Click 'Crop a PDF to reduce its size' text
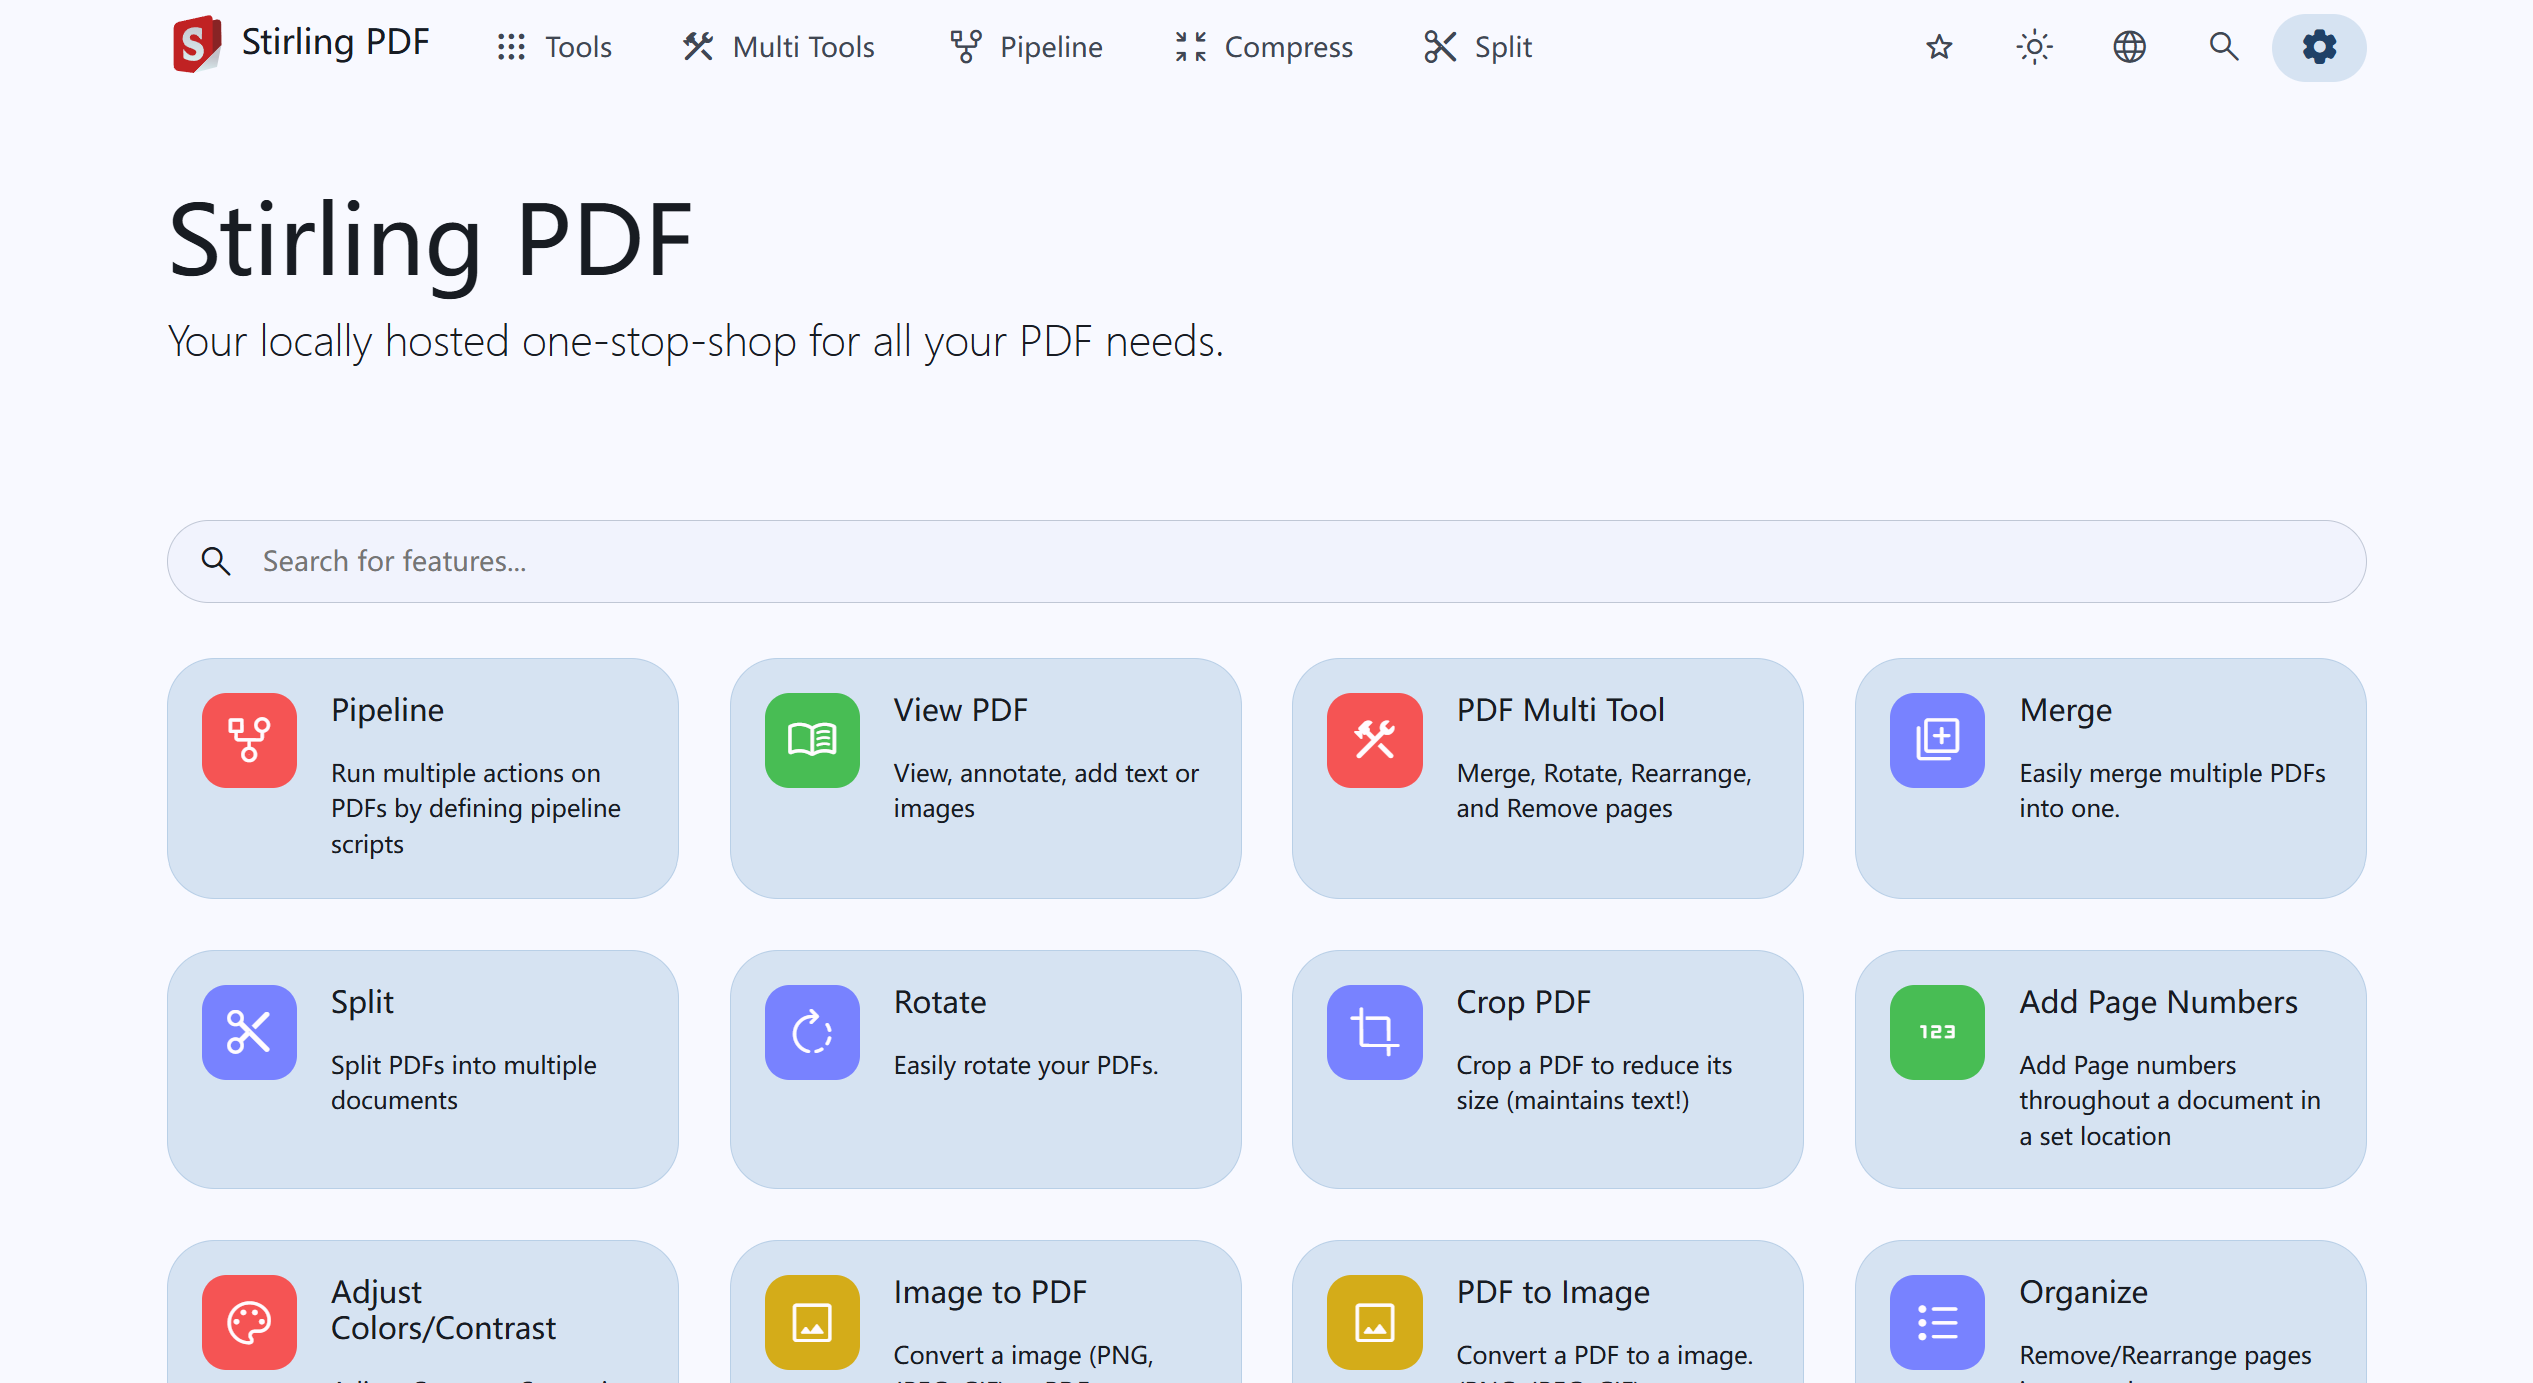The height and width of the screenshot is (1383, 2533). pyautogui.click(x=1594, y=1082)
